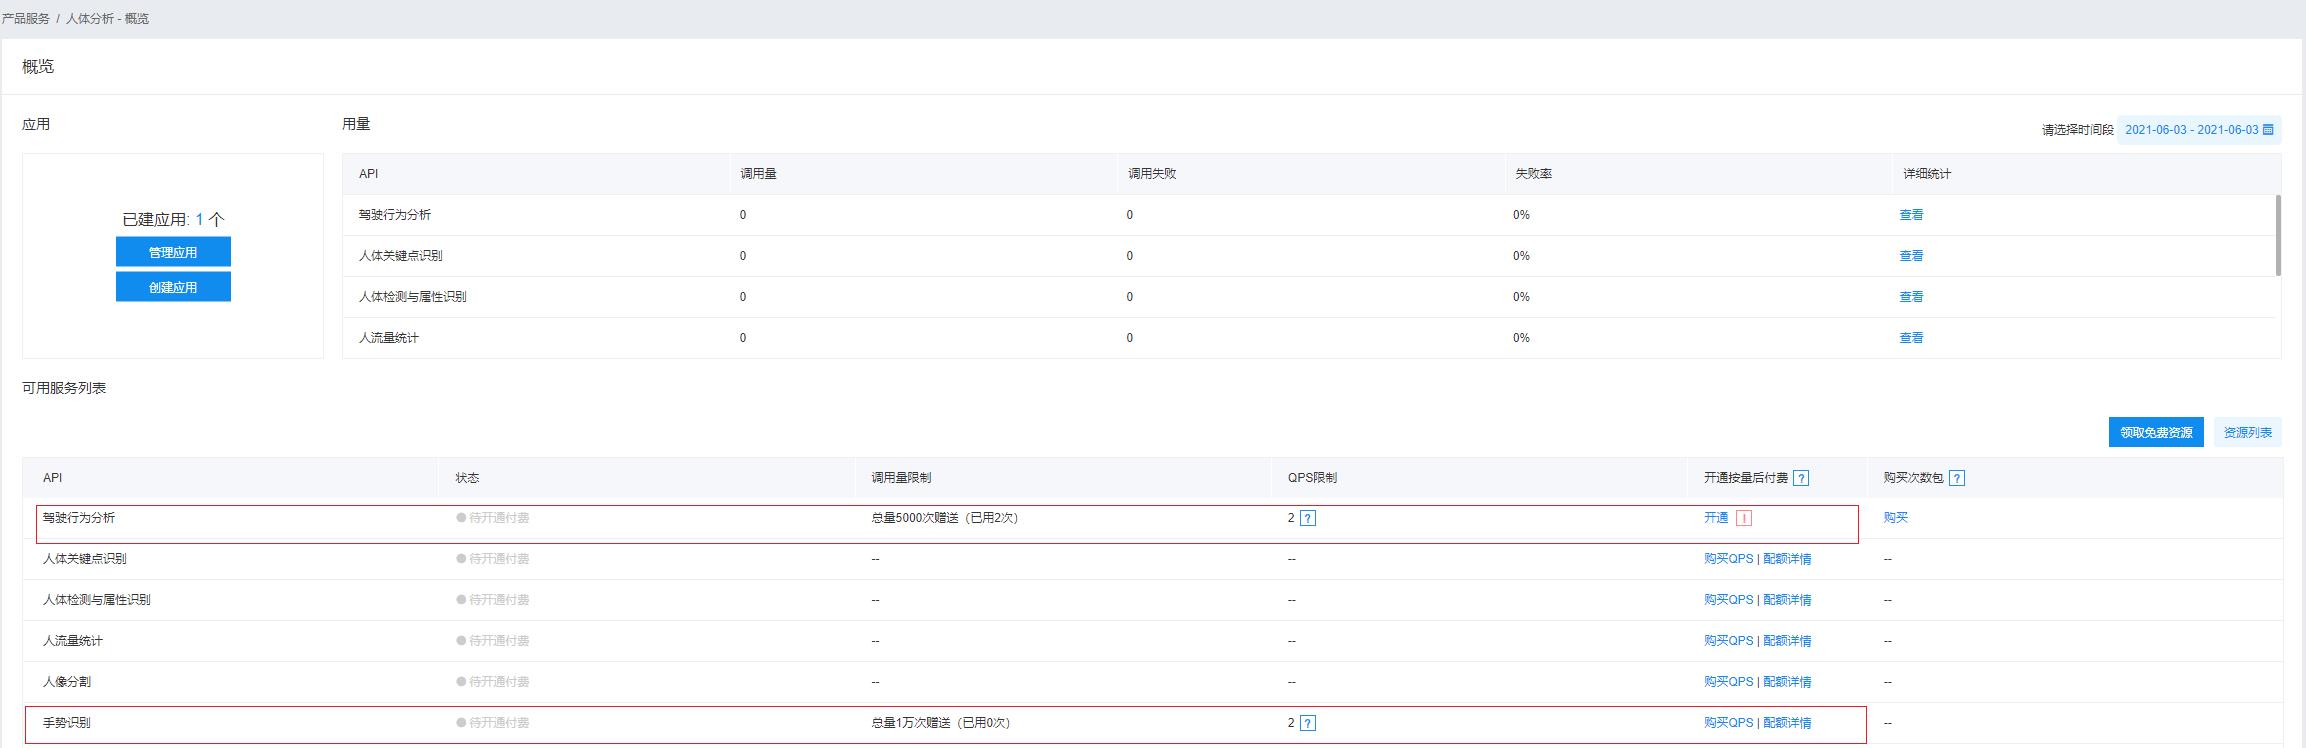The image size is (2306, 748).
Task: Select the date range 2021-06-03 field
Action: coord(2199,130)
